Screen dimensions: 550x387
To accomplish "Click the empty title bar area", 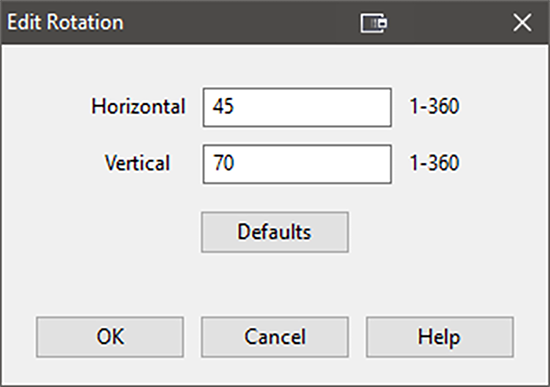I will point(242,22).
